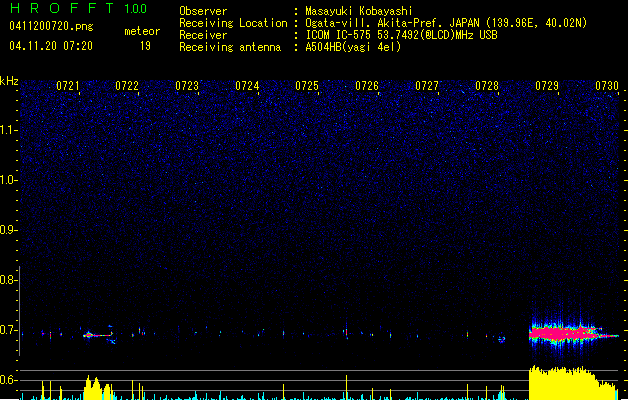Click observer name Masayuki Kobayashi
629x400 pixels.
tap(359, 11)
